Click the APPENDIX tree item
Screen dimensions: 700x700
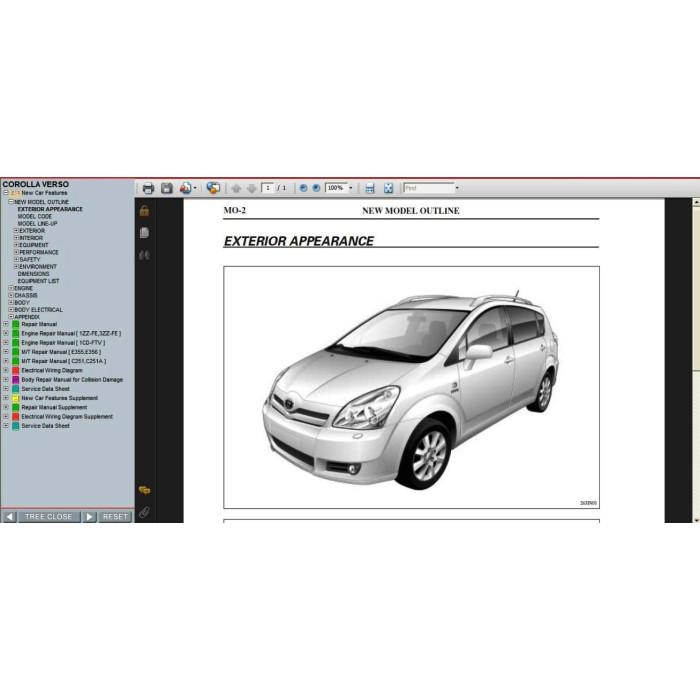point(27,317)
